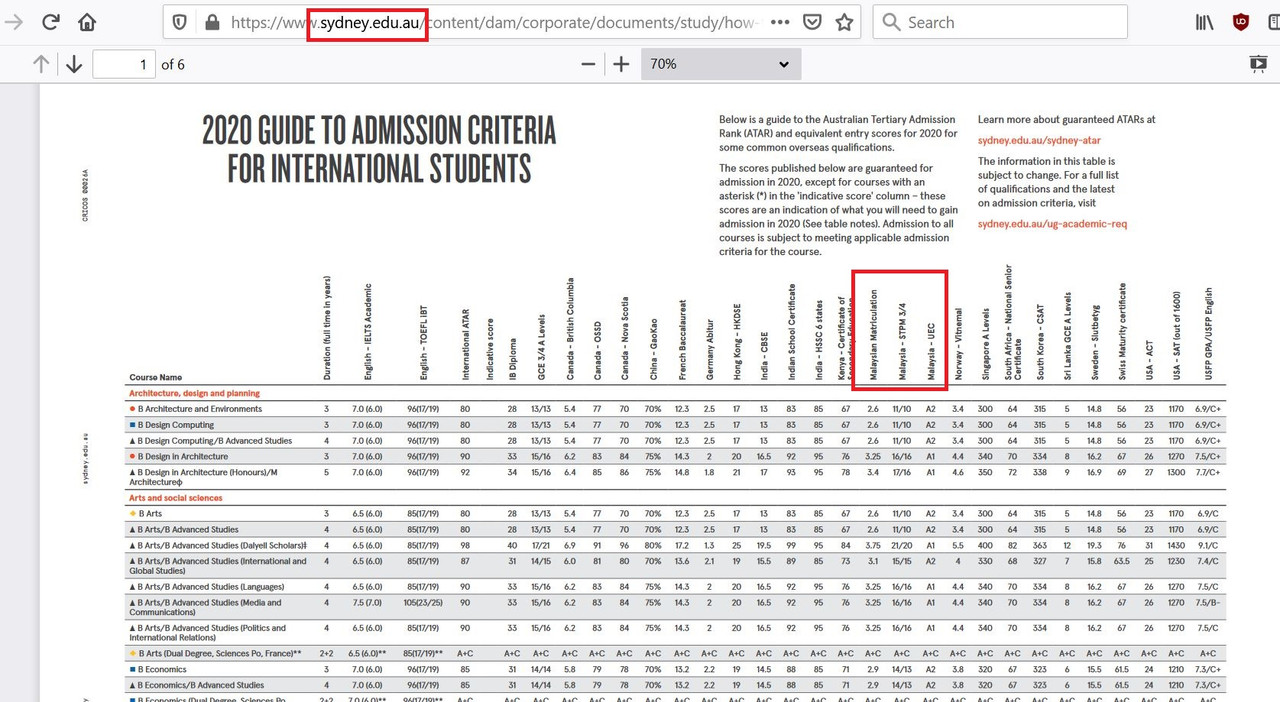
Task: Click the Course Name column header
Action: pyautogui.click(x=156, y=378)
